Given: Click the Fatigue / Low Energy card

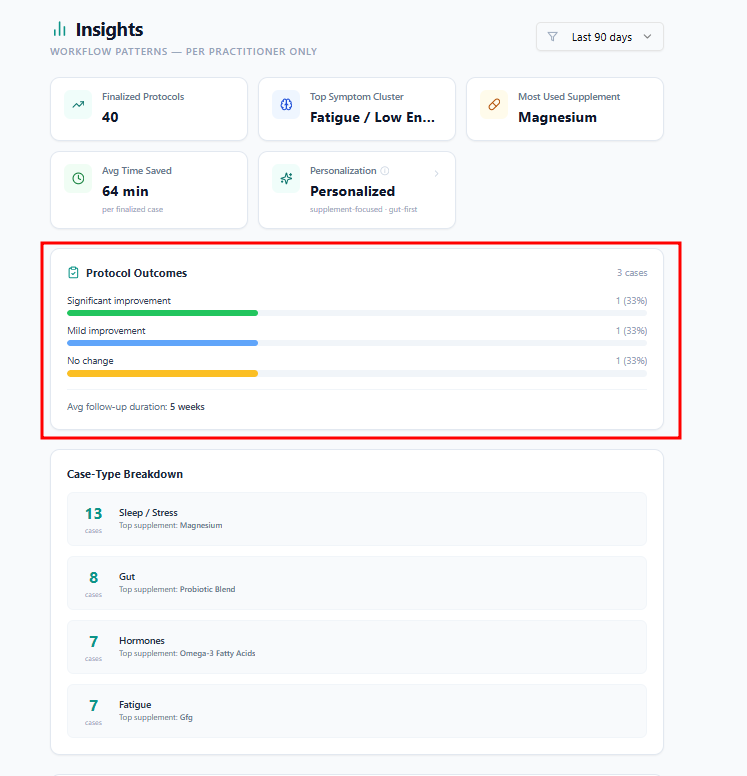Looking at the screenshot, I should coord(356,109).
